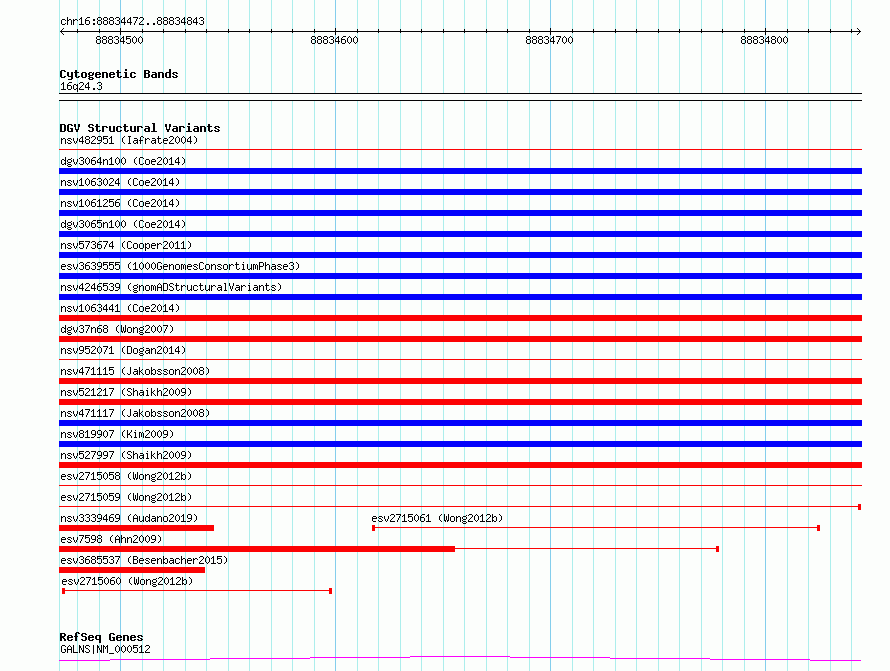Click the 88834600 ruler position label
The height and width of the screenshot is (671, 890).
coord(334,40)
